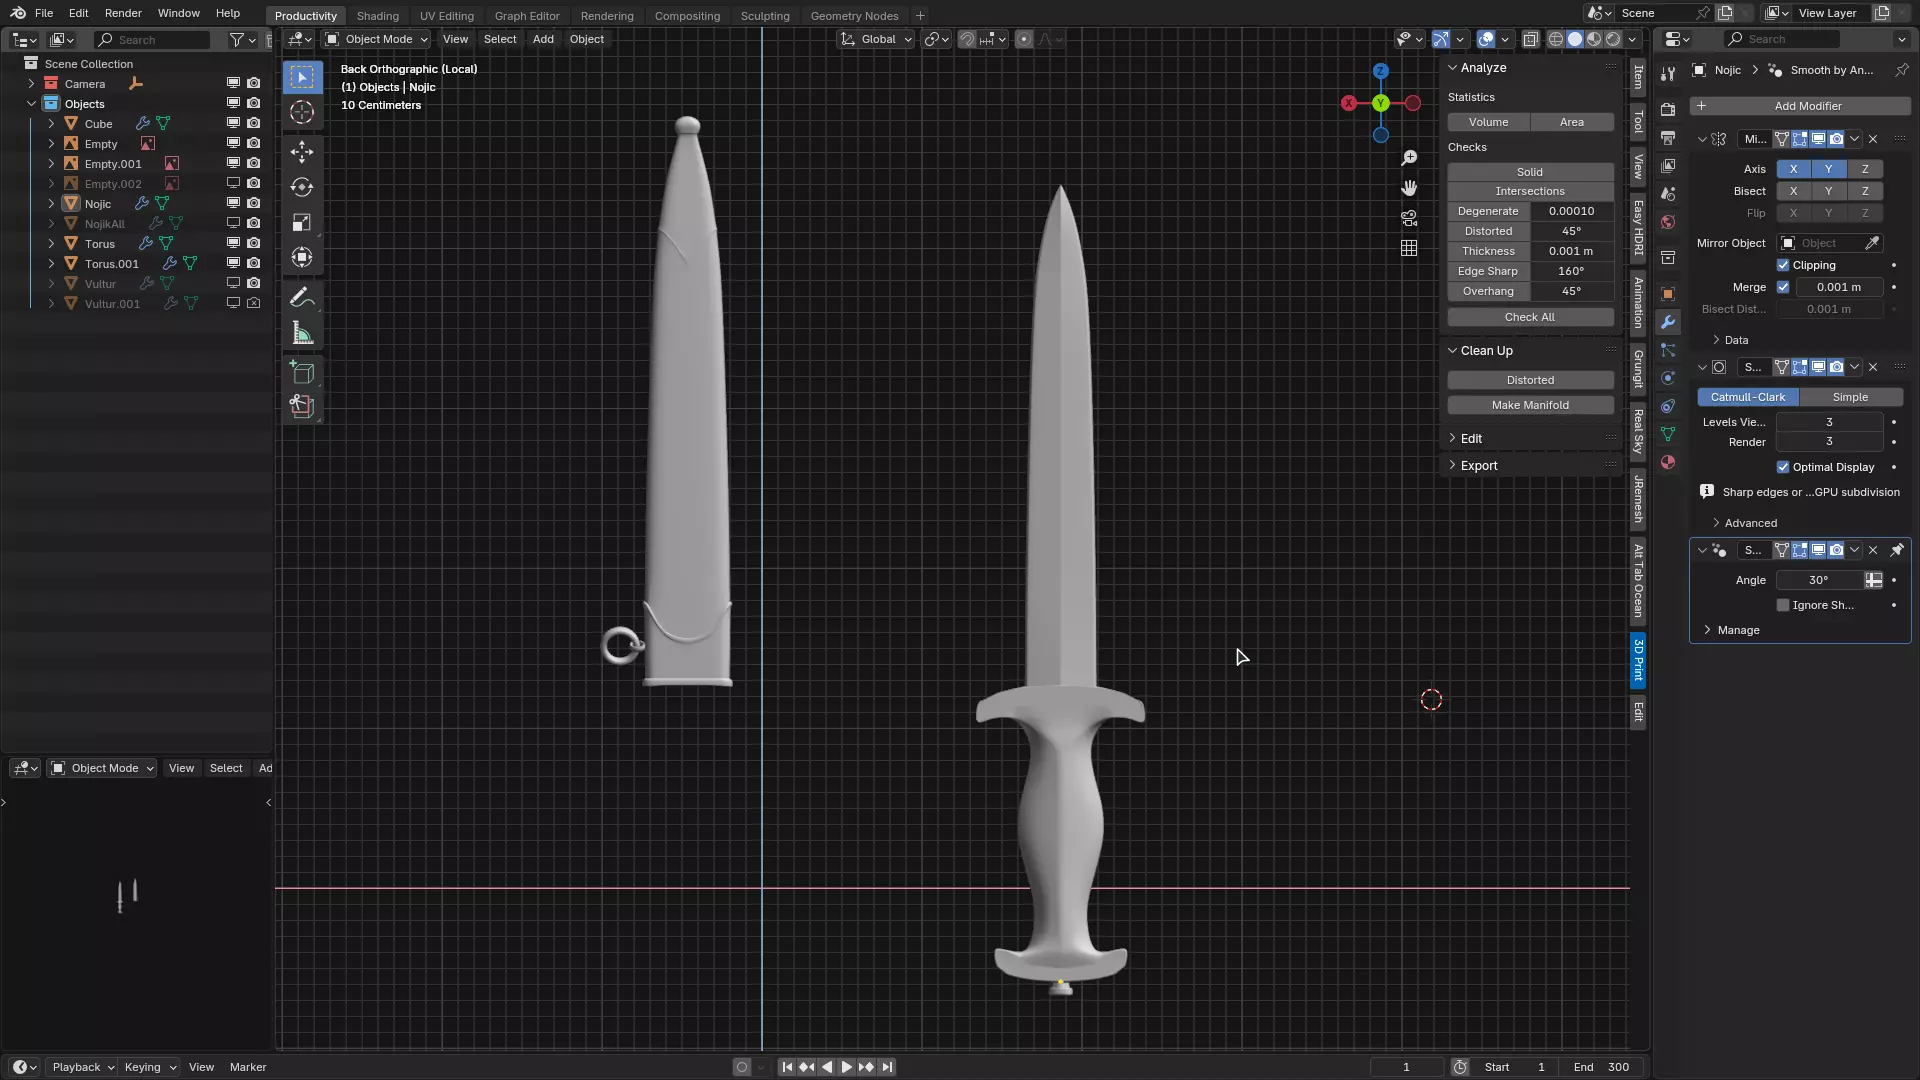Open the Render menu
The image size is (1920, 1080).
pos(123,13)
